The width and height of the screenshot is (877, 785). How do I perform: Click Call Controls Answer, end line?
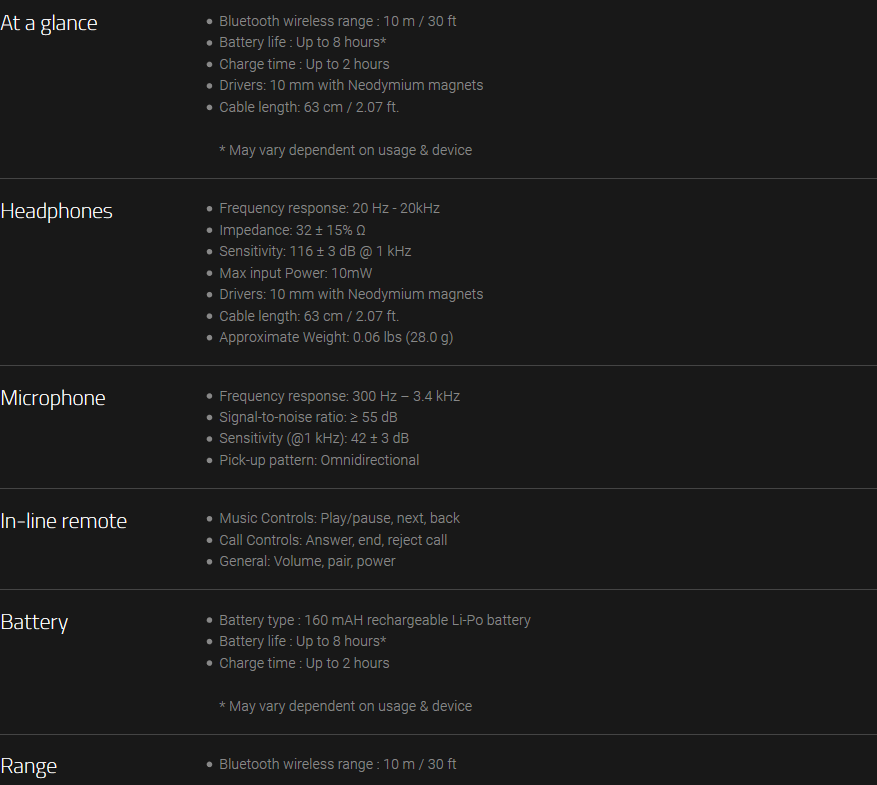click(333, 541)
